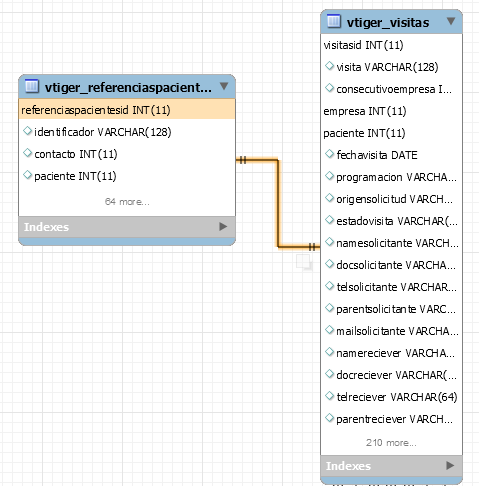Click the diamond icon next to estadovisita
The width and height of the screenshot is (479, 487).
[329, 220]
